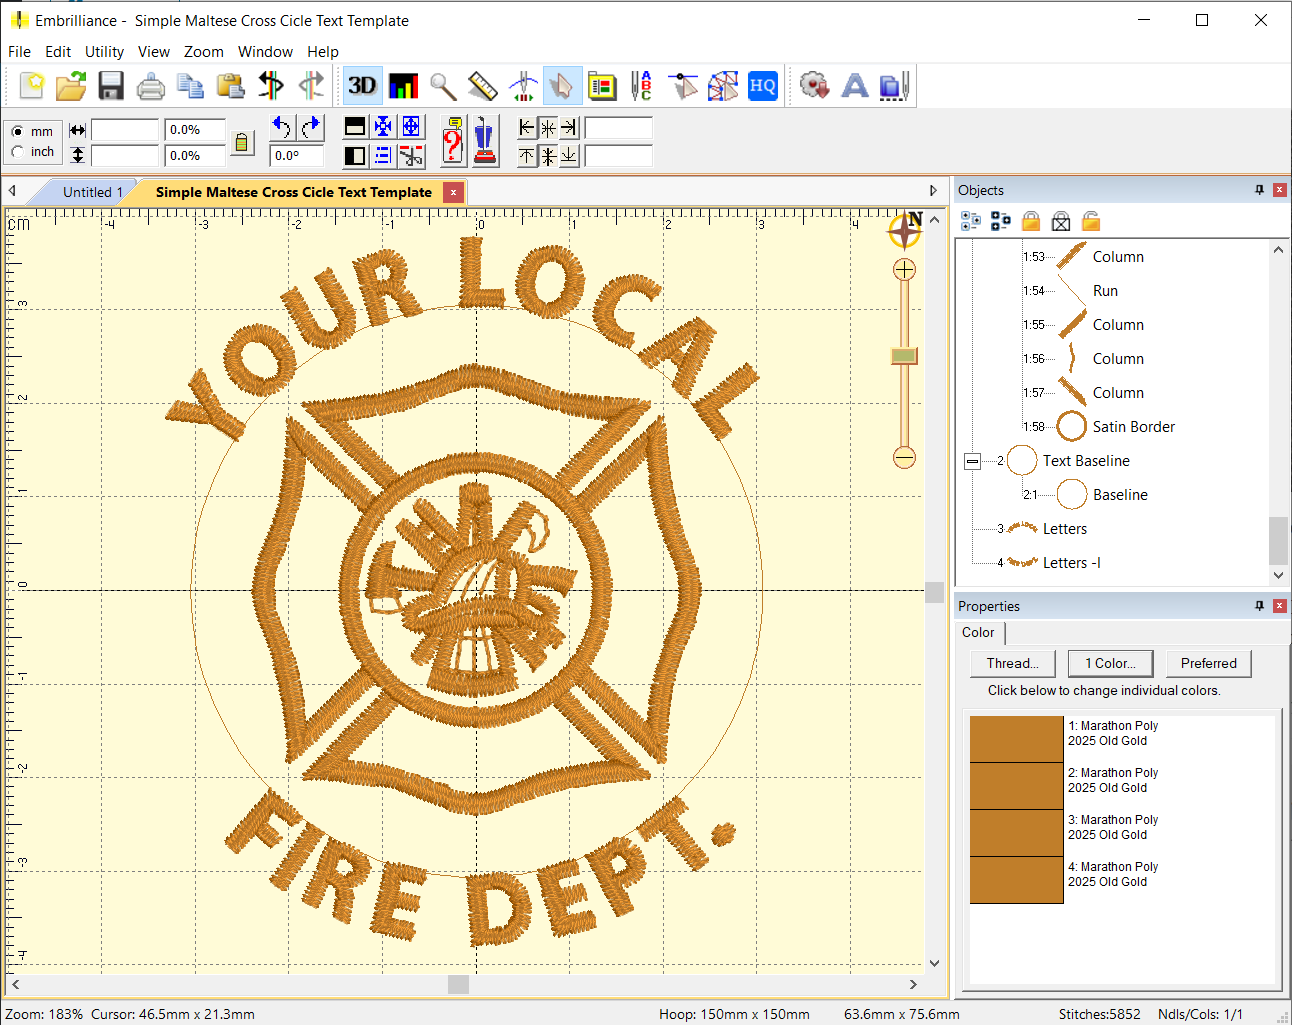Click the Preferred button
Image resolution: width=1292 pixels, height=1025 pixels.
point(1208,663)
